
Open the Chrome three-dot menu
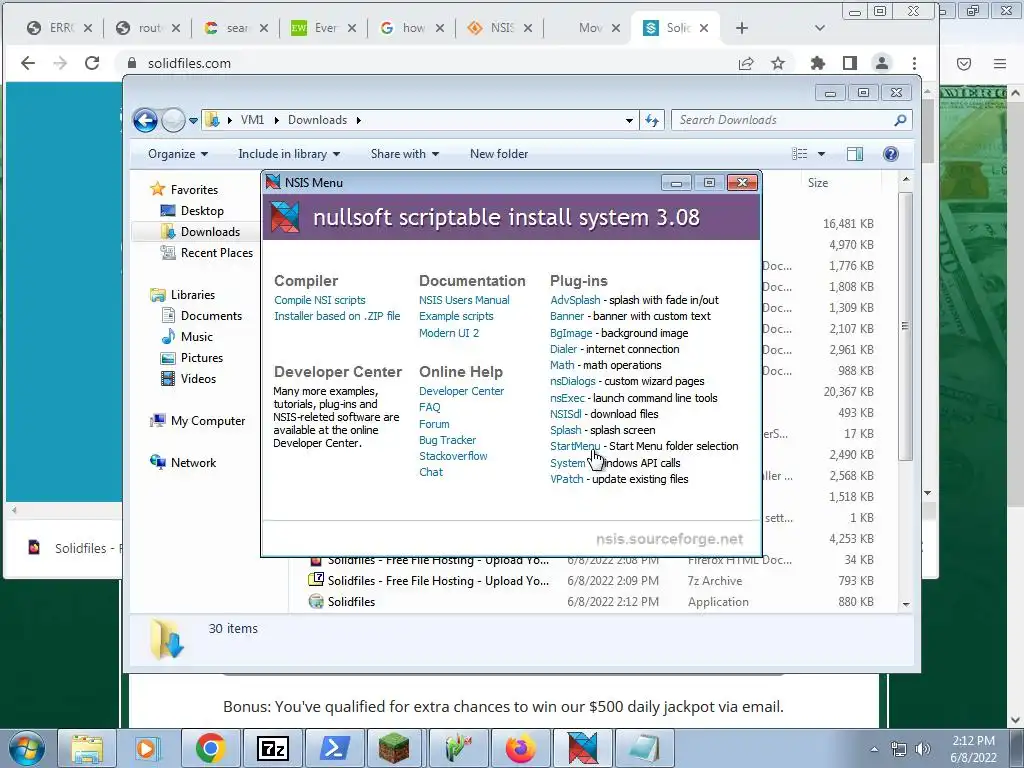914,63
